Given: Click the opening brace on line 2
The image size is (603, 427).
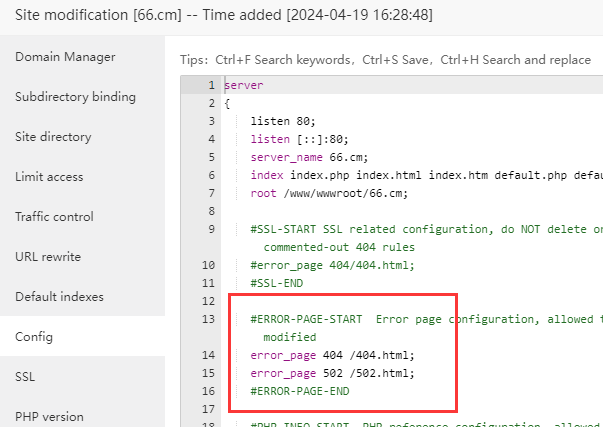Looking at the screenshot, I should click(x=227, y=103).
